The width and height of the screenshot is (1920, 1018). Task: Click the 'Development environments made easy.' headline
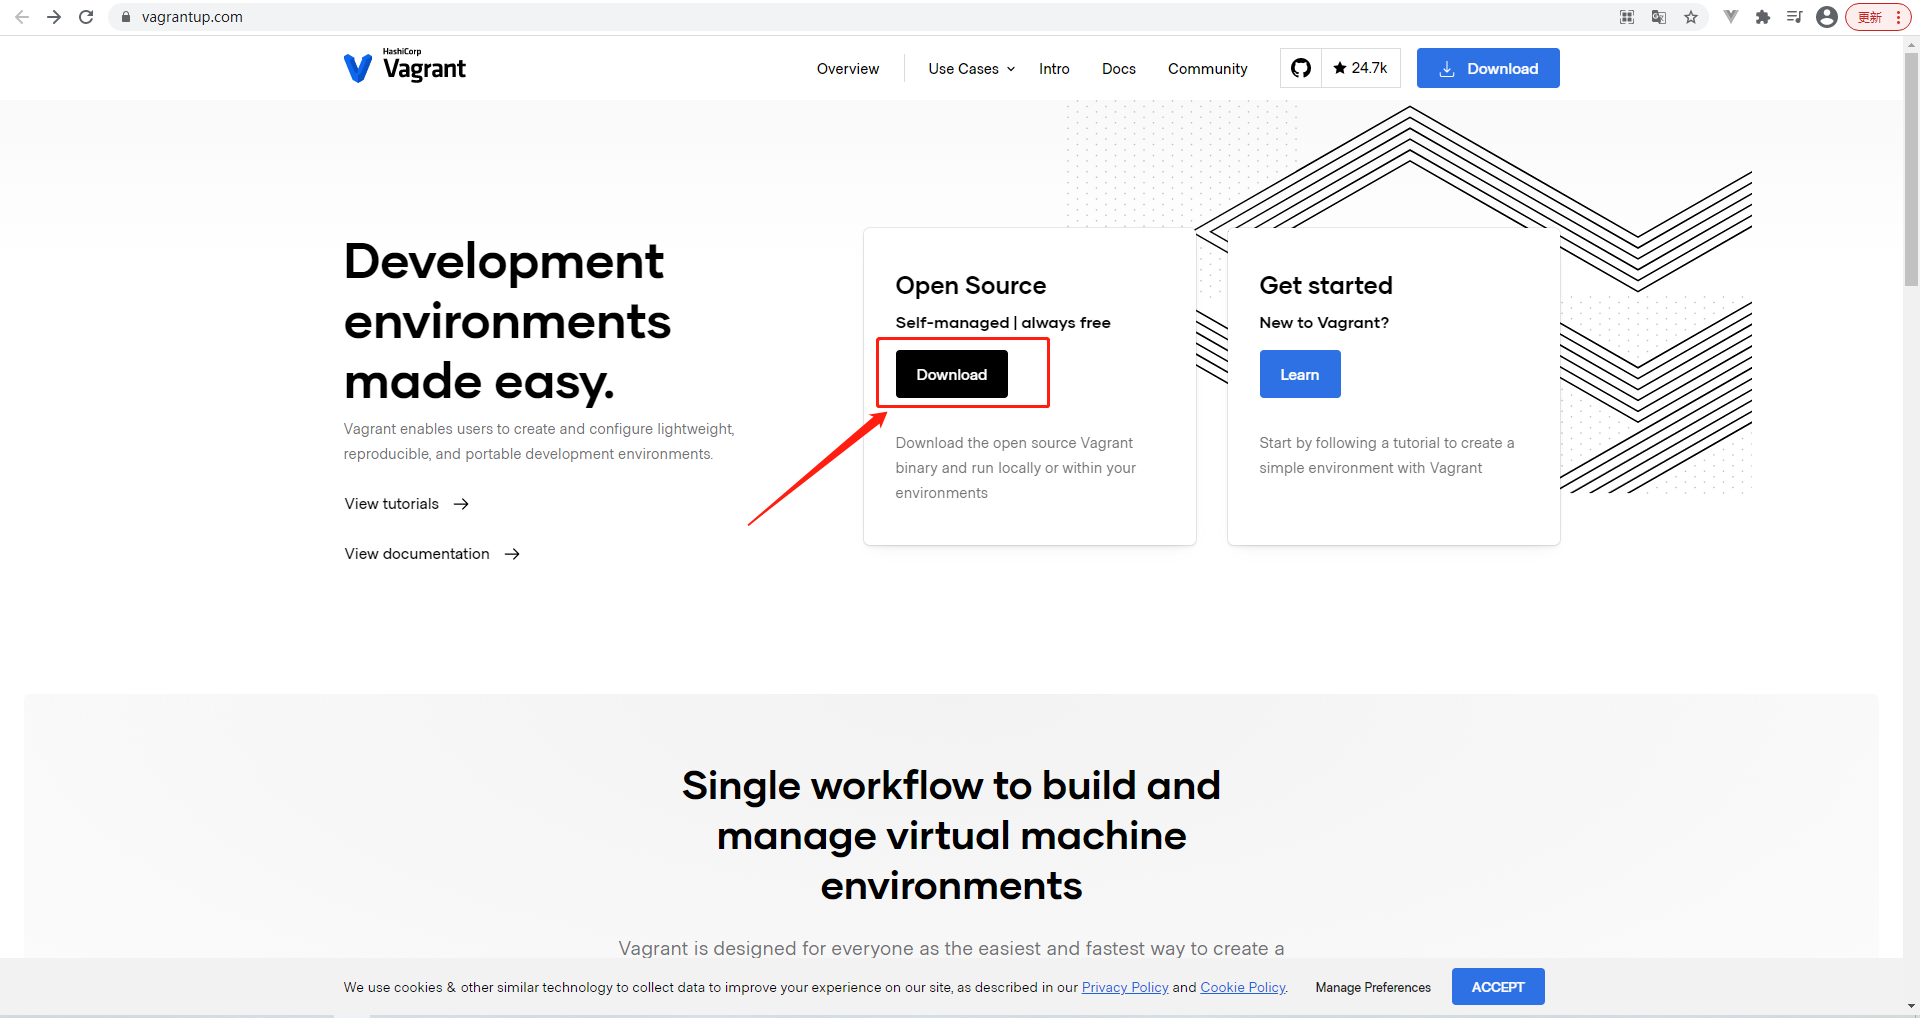pos(508,321)
